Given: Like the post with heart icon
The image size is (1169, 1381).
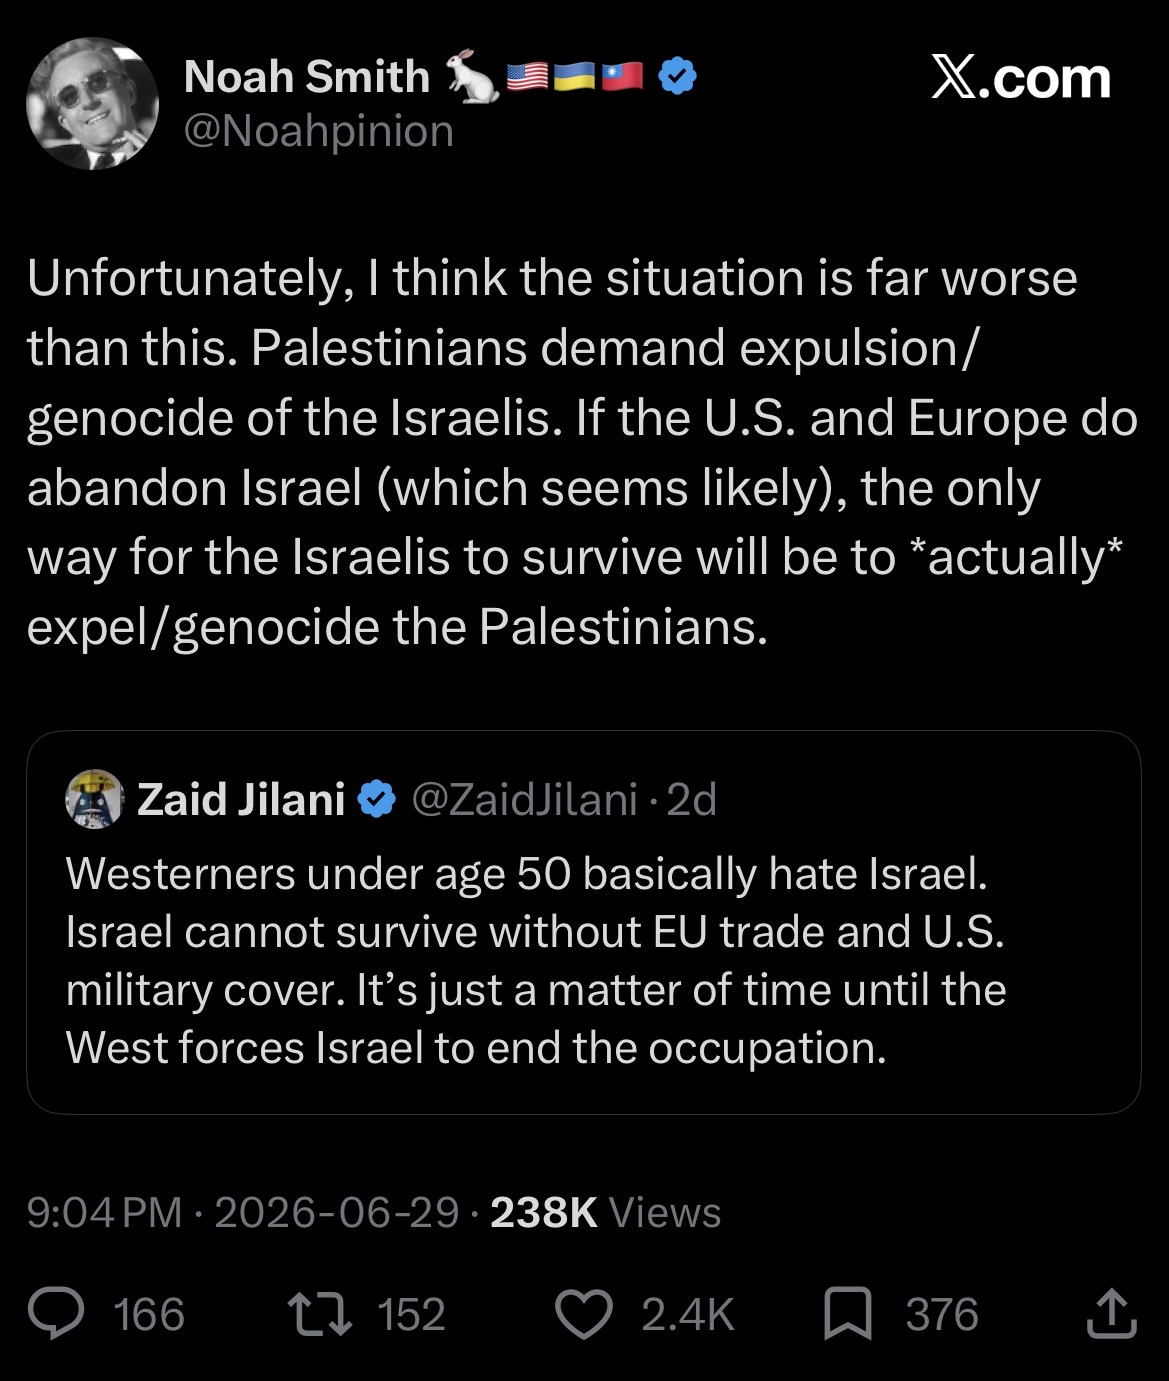Looking at the screenshot, I should pos(583,1315).
